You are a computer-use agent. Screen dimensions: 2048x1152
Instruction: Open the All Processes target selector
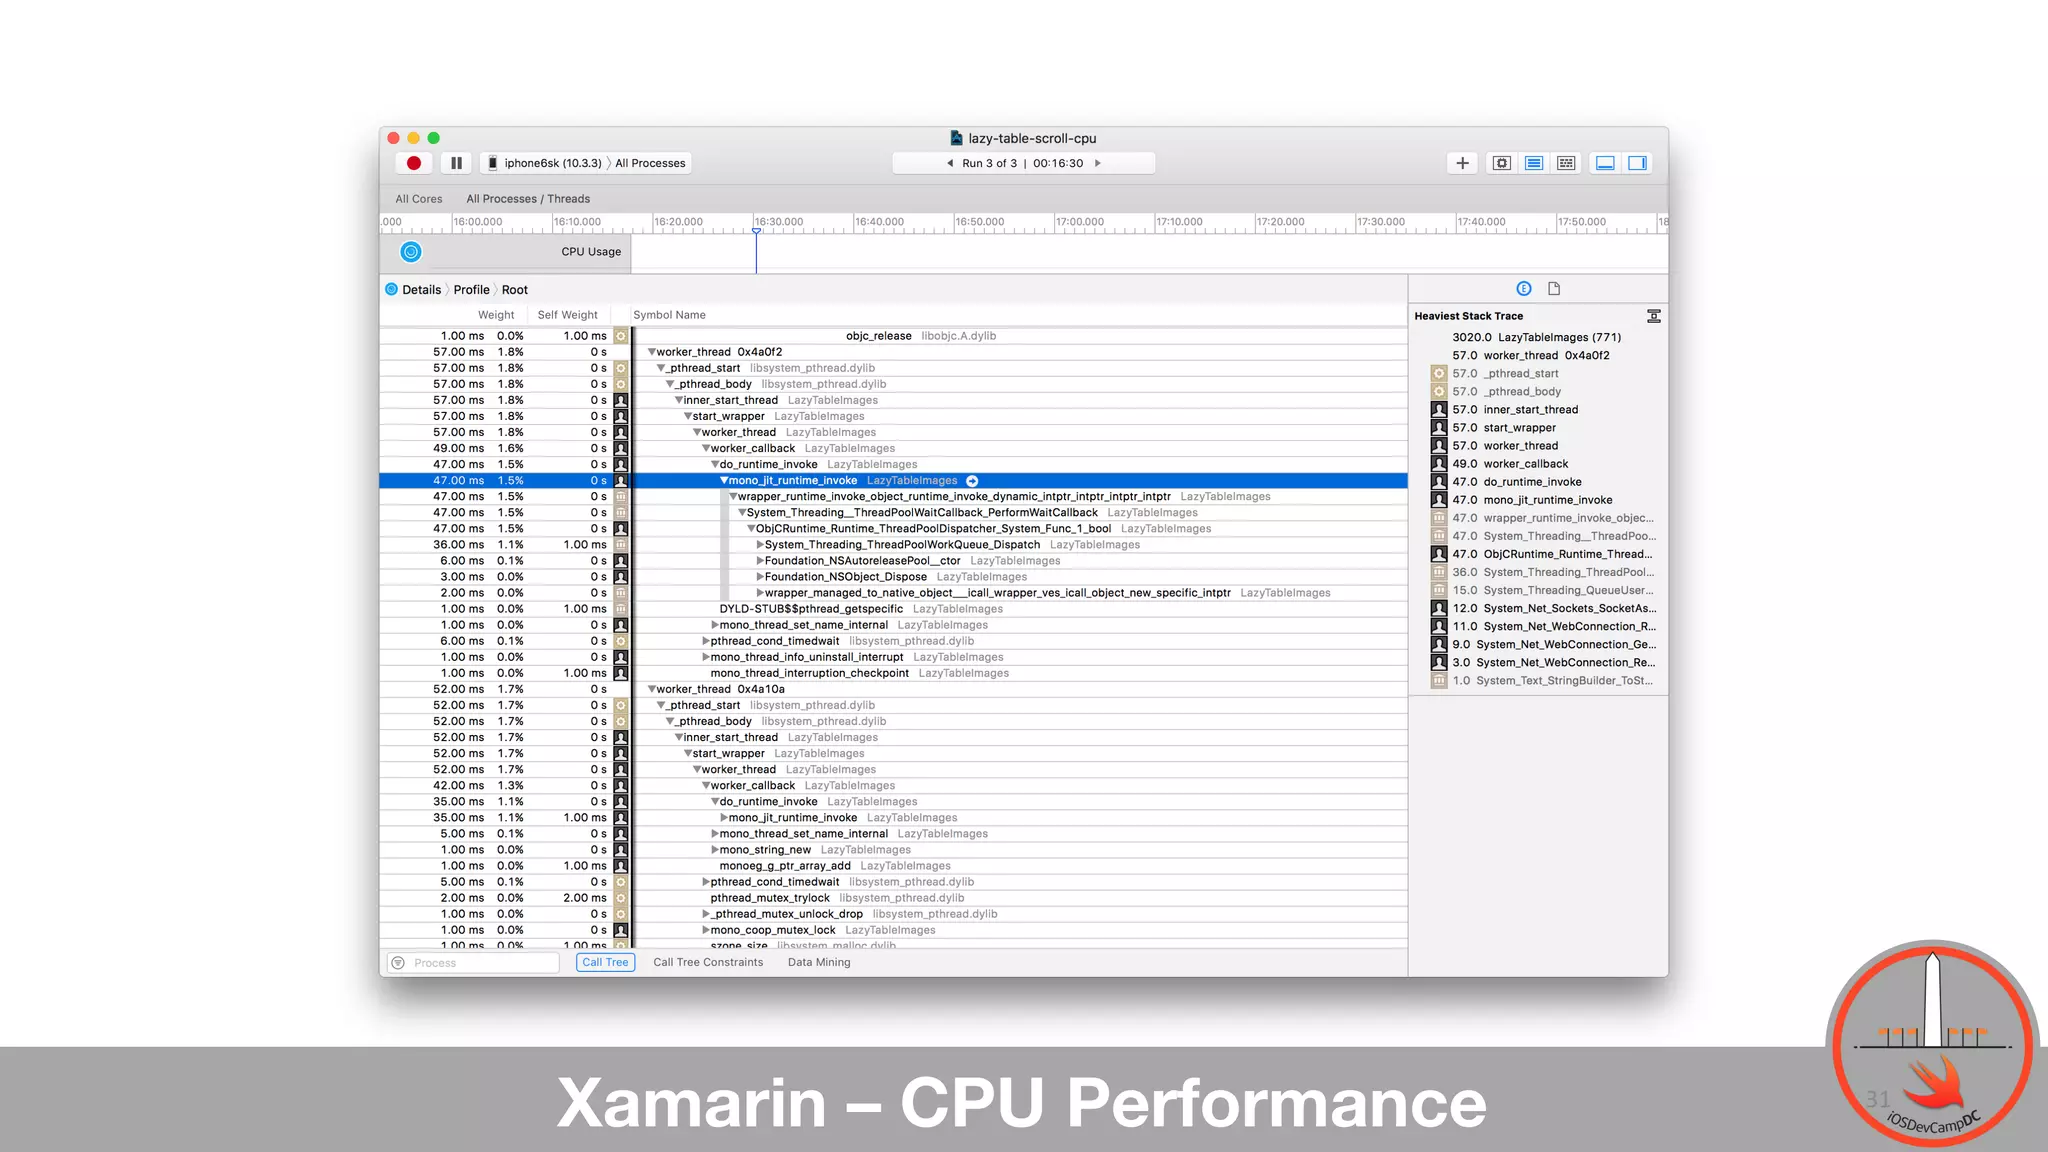click(x=650, y=163)
